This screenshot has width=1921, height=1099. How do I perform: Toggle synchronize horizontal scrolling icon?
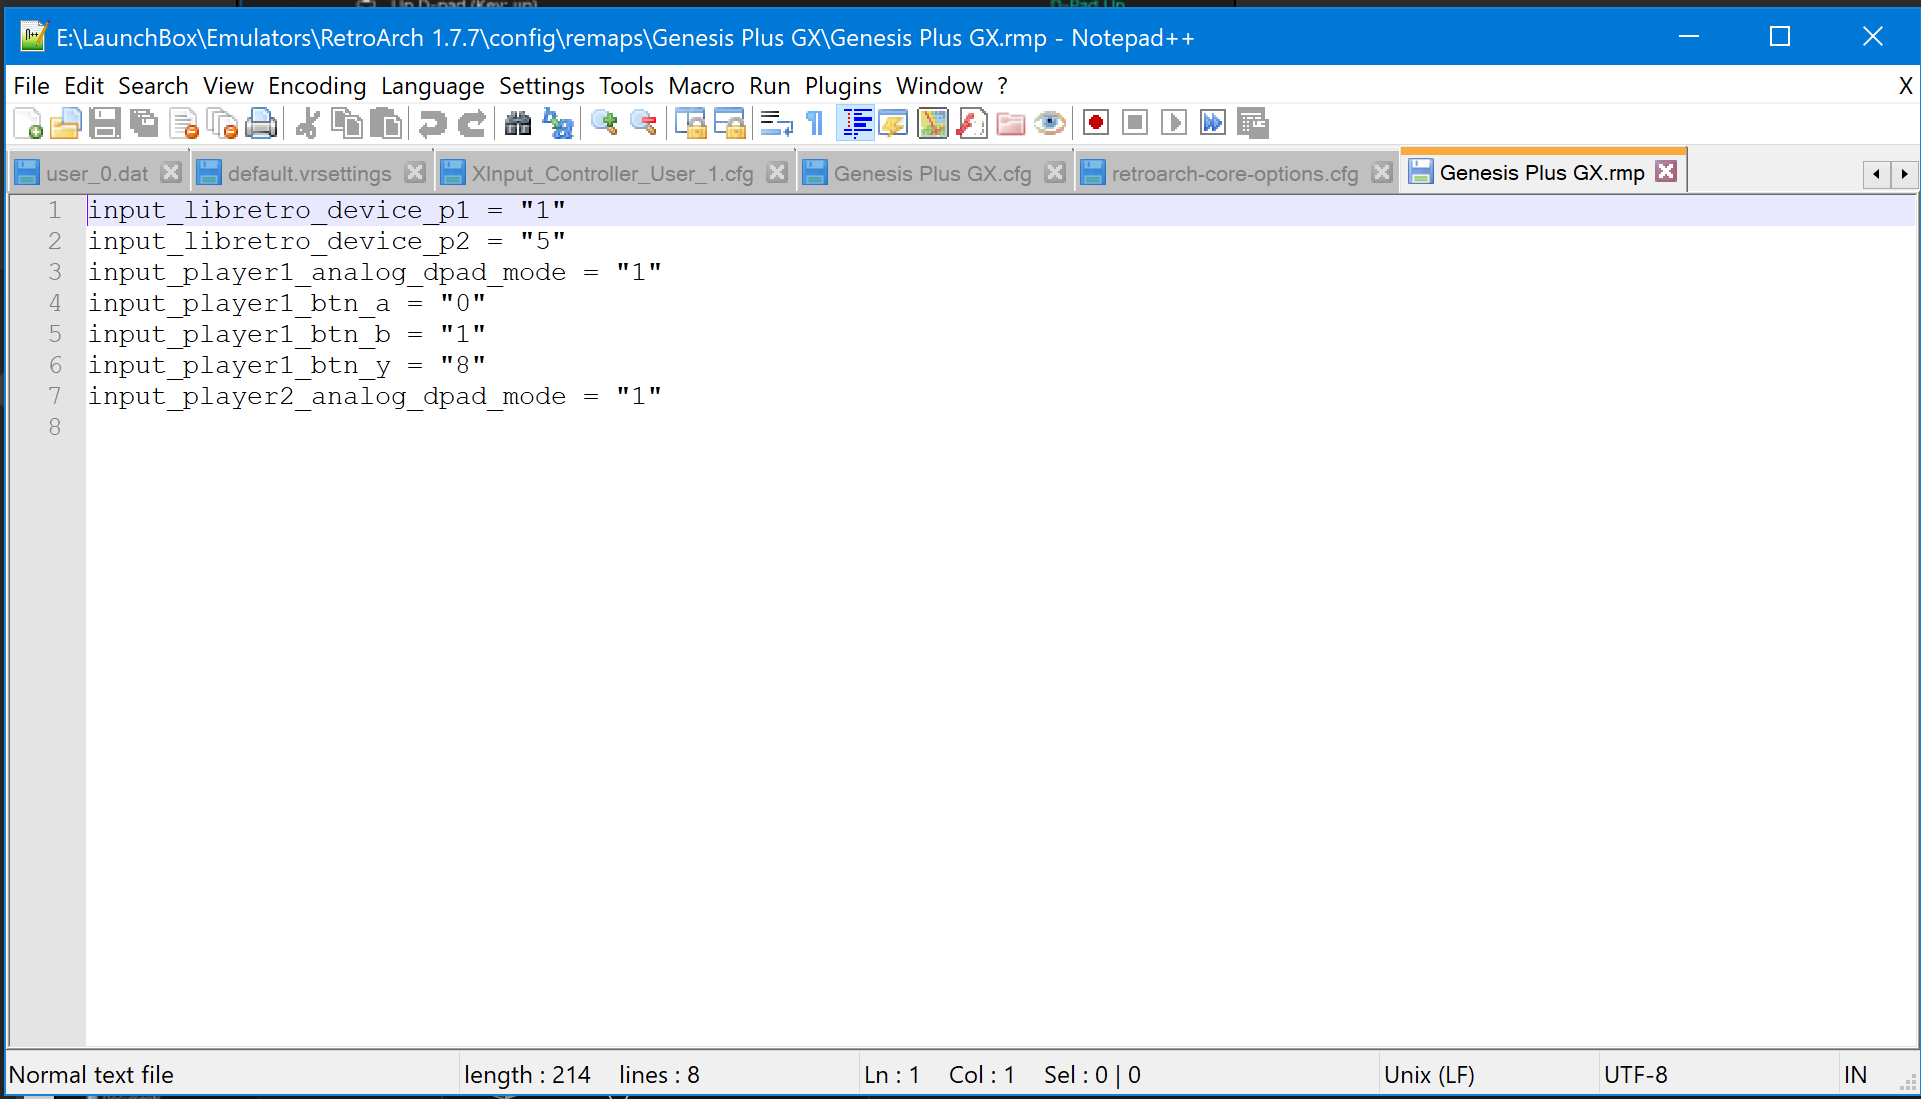point(729,123)
